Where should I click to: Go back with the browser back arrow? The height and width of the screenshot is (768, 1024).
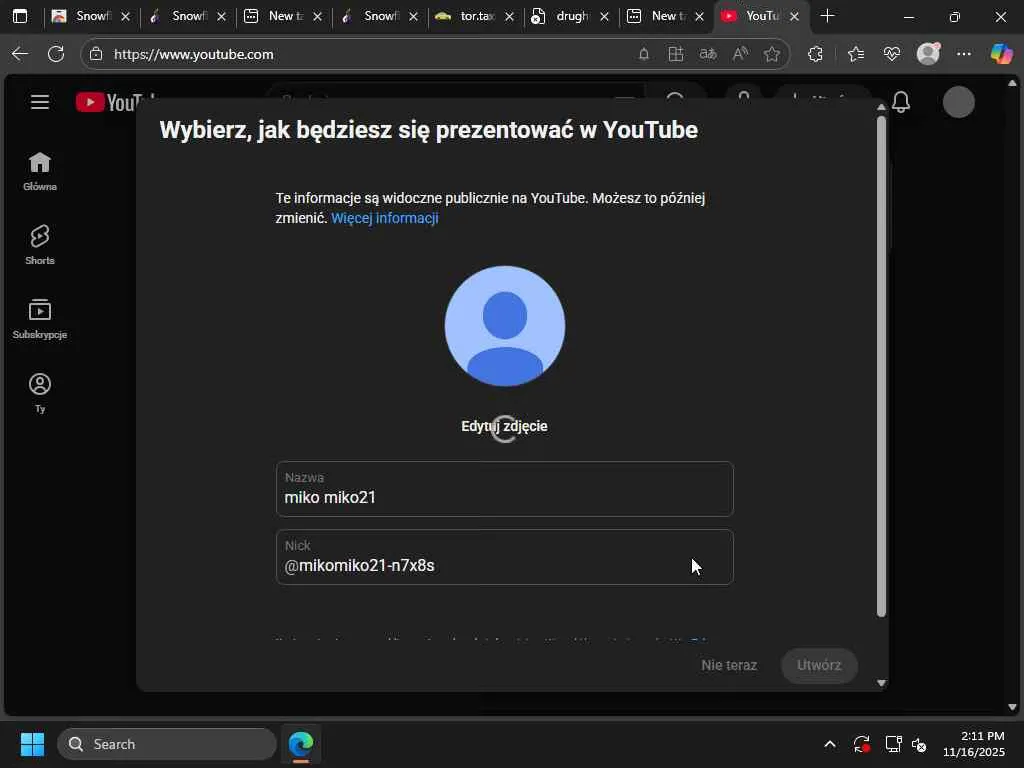point(20,54)
